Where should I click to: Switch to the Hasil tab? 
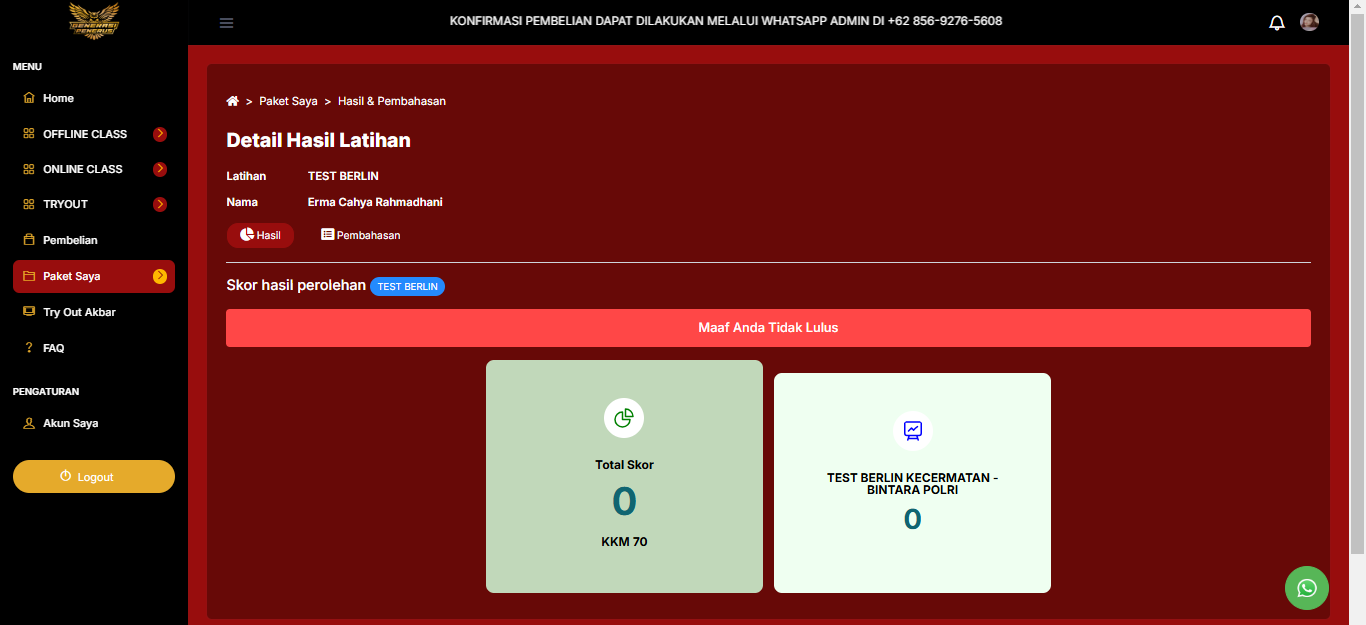(x=260, y=235)
